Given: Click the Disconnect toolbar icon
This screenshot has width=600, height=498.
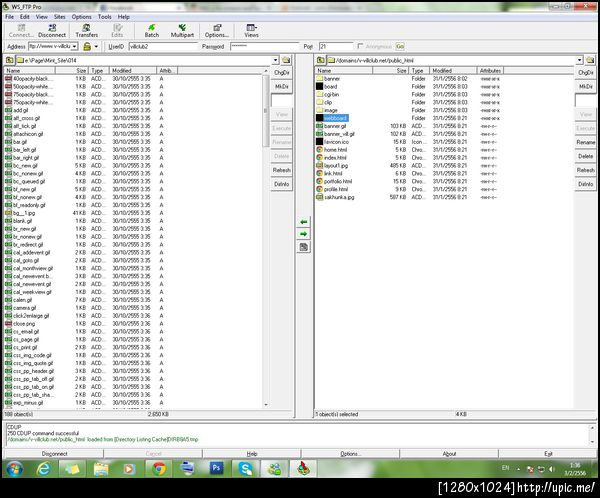Looking at the screenshot, I should (x=52, y=31).
